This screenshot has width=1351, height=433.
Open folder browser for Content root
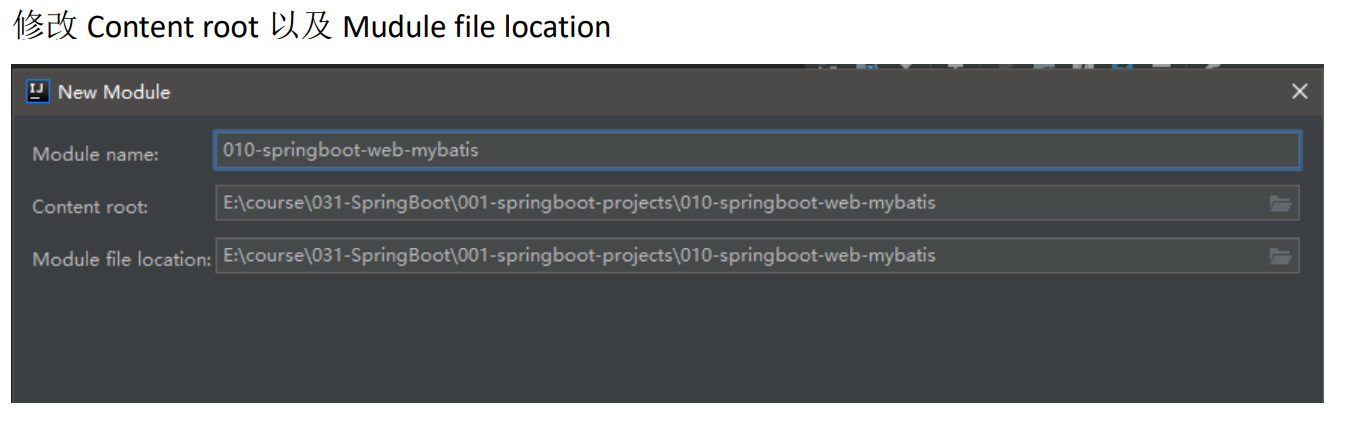click(x=1280, y=204)
